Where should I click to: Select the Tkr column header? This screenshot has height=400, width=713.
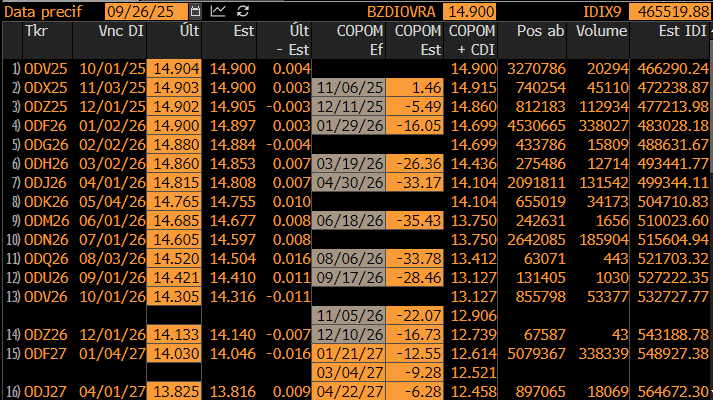(36, 31)
